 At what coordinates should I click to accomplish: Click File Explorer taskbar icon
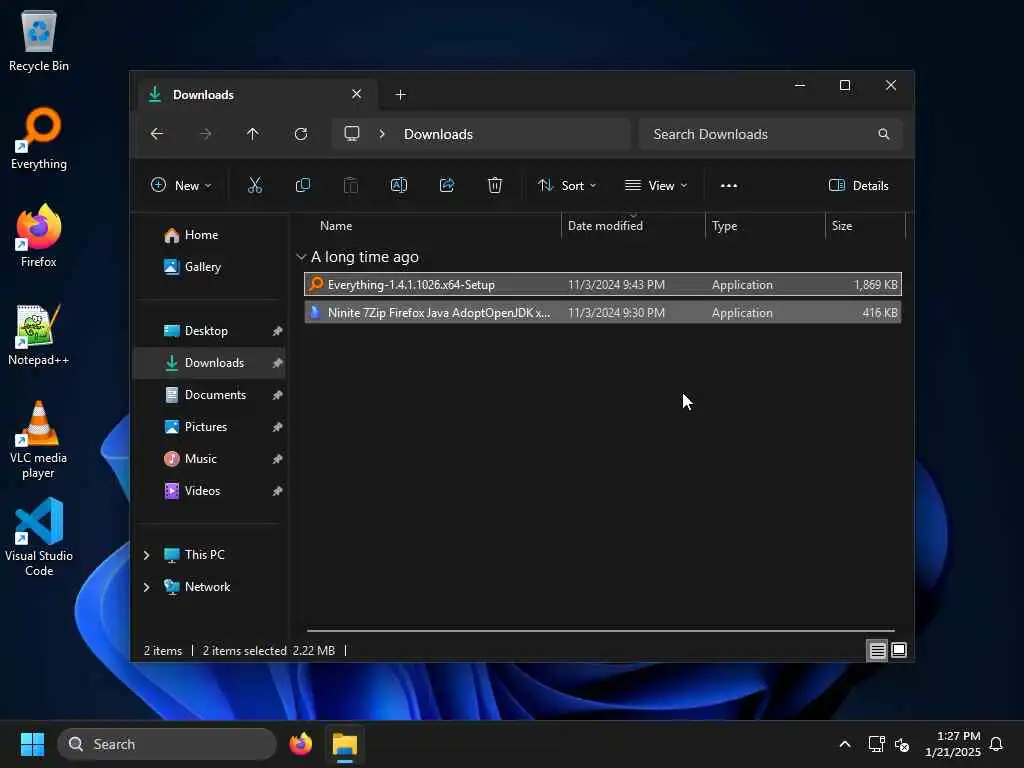click(345, 744)
